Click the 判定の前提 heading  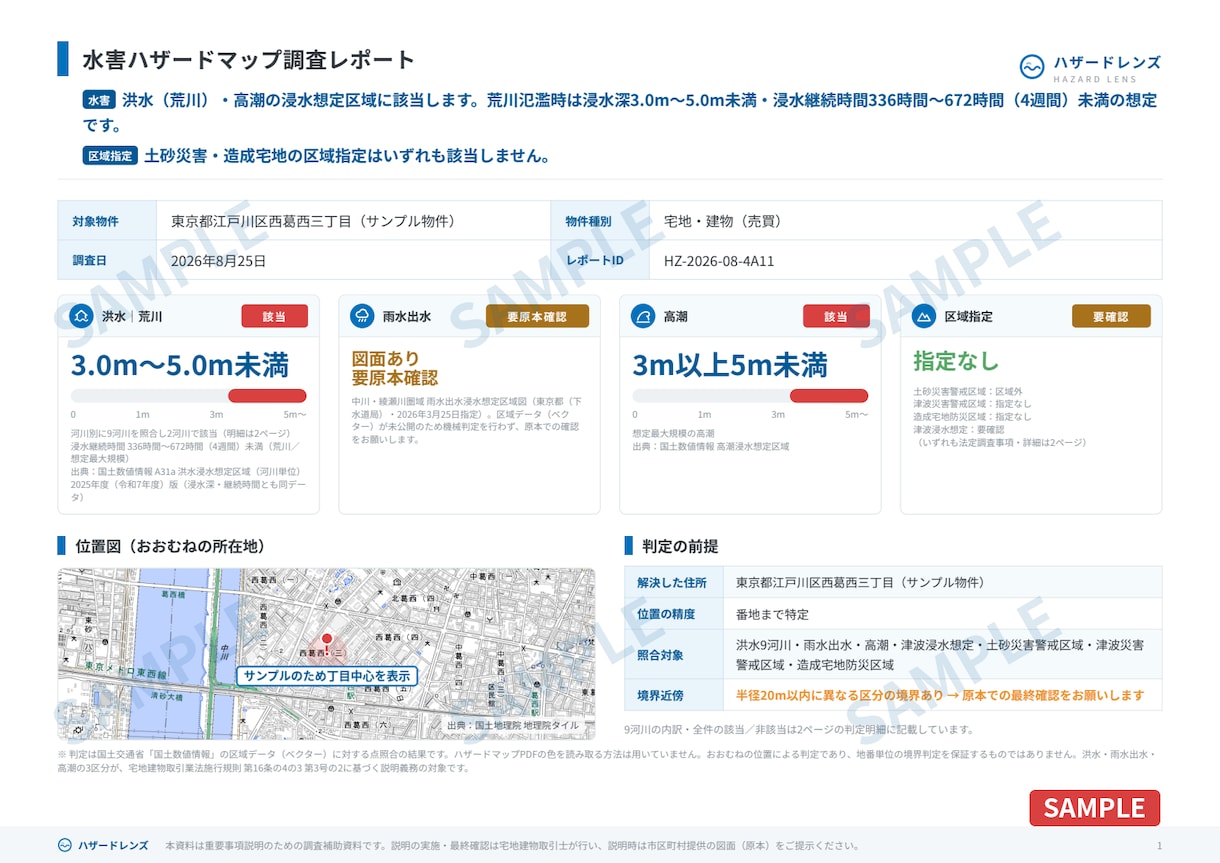[x=680, y=546]
